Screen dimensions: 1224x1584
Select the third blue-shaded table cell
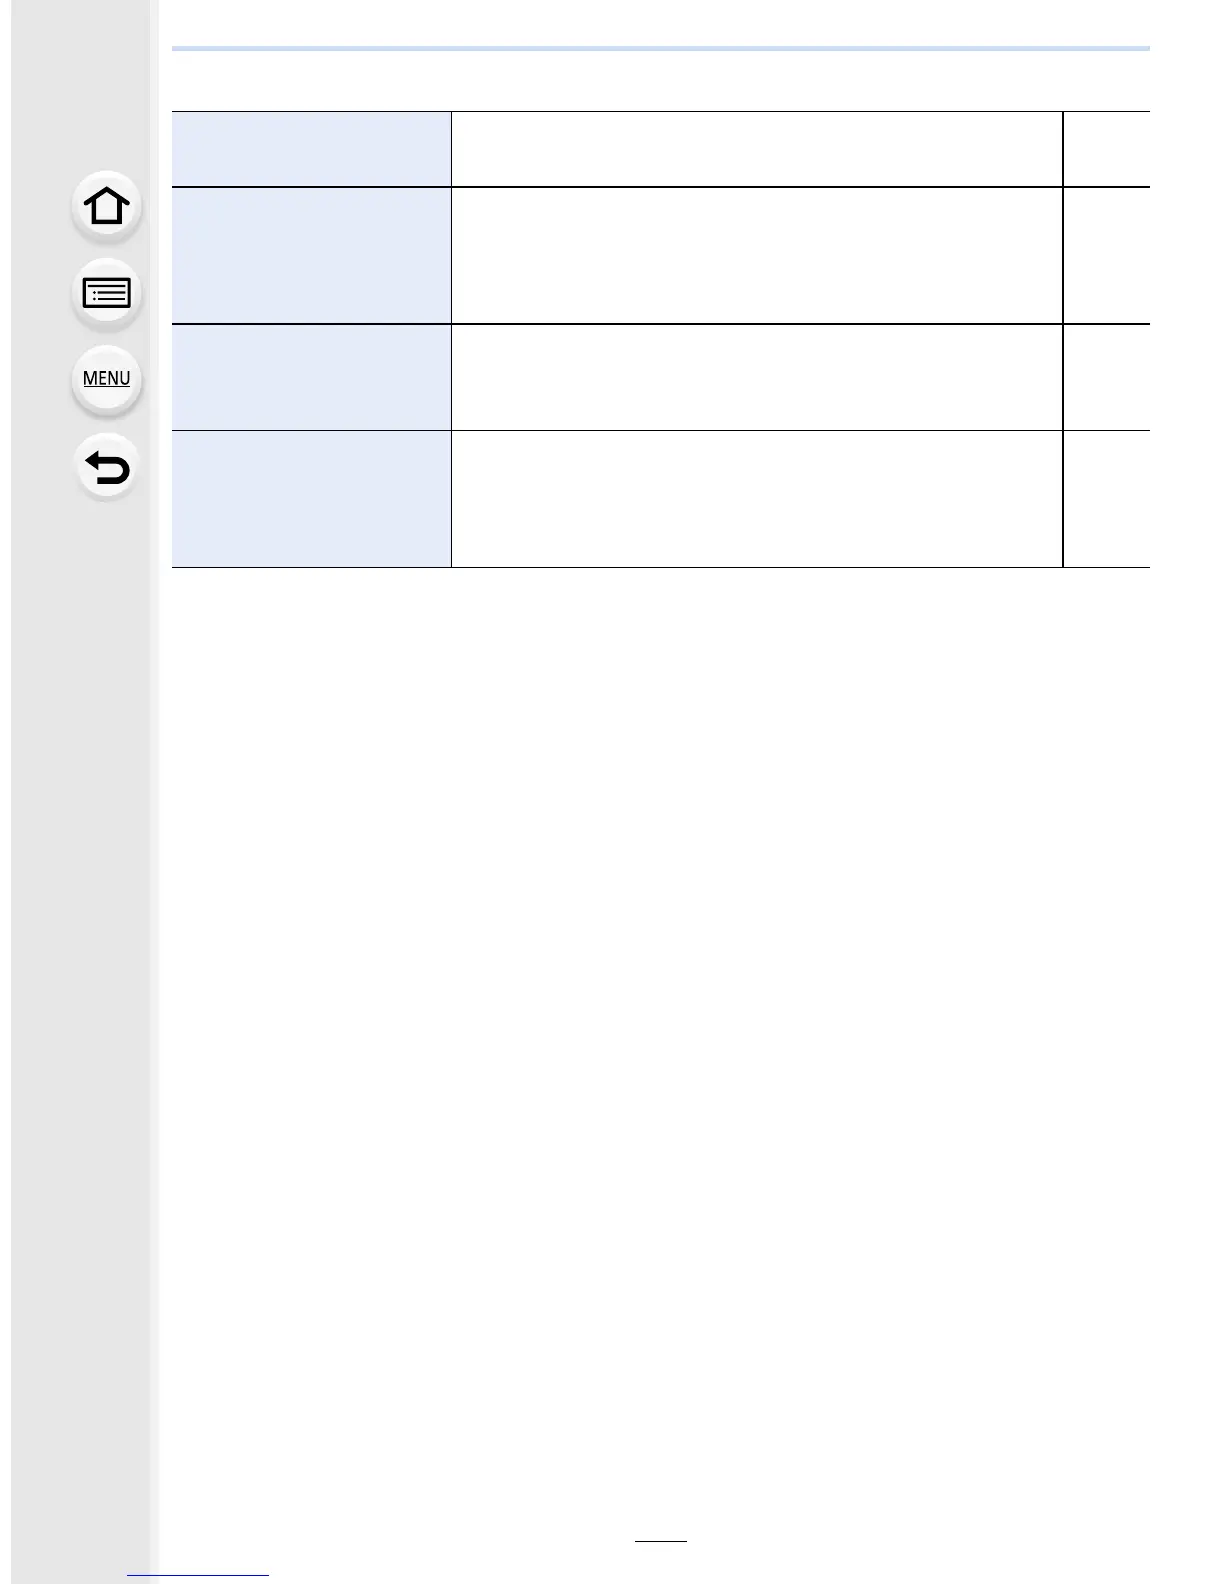tap(311, 377)
